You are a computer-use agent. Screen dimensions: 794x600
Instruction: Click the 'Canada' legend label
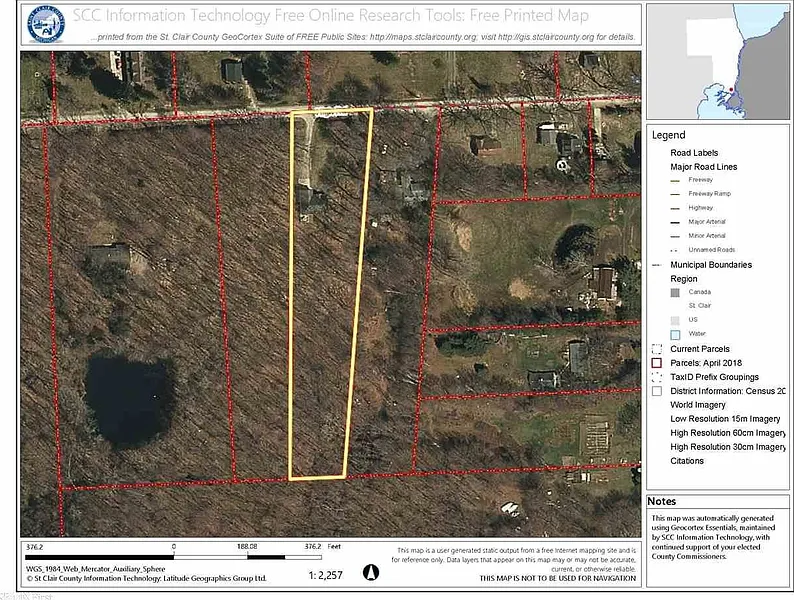(x=700, y=292)
